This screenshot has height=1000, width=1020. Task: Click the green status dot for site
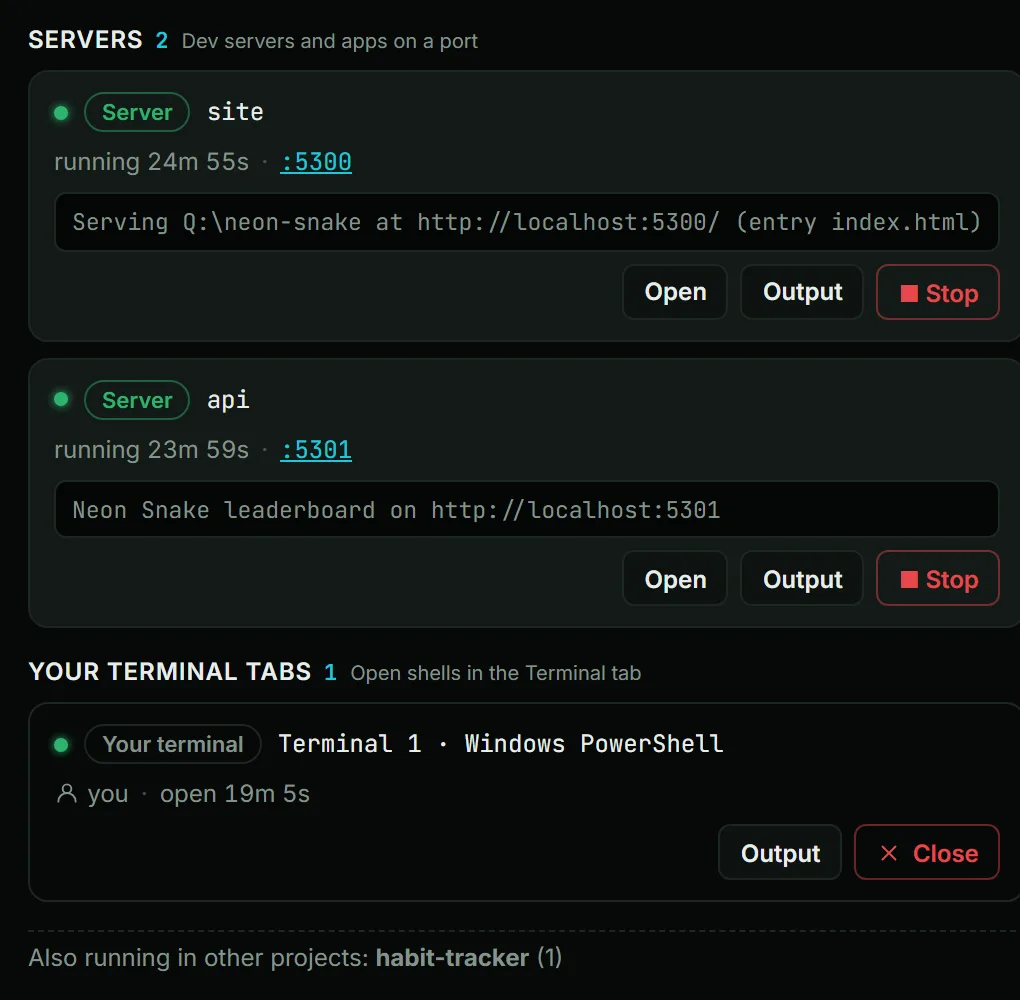click(61, 113)
